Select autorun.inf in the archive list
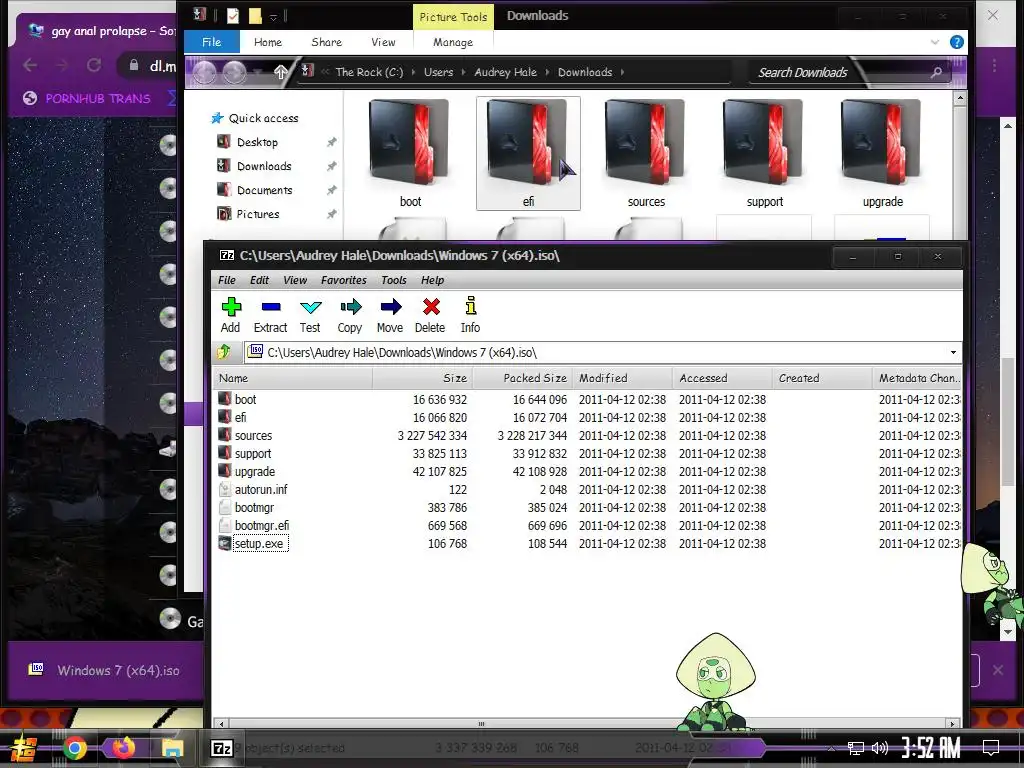 tap(588, 489)
